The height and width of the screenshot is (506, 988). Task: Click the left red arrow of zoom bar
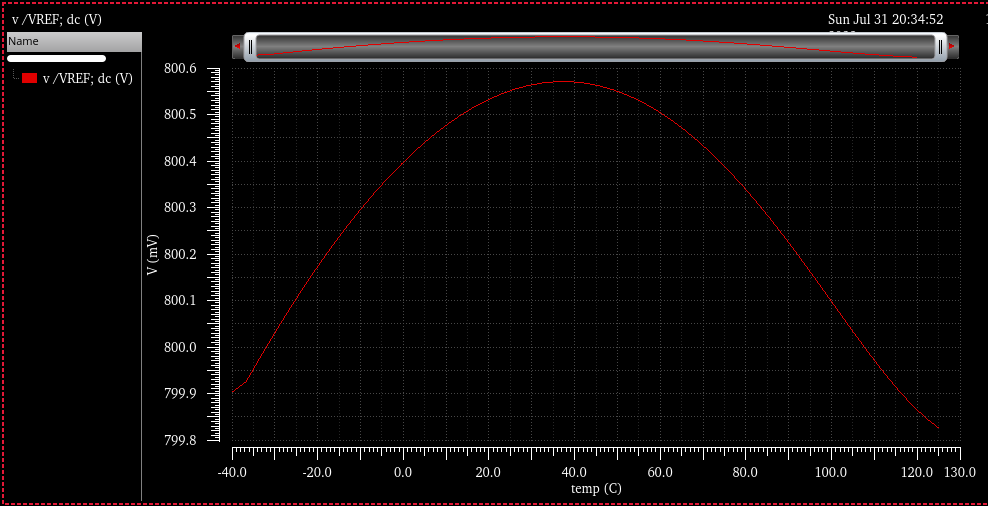[238, 47]
